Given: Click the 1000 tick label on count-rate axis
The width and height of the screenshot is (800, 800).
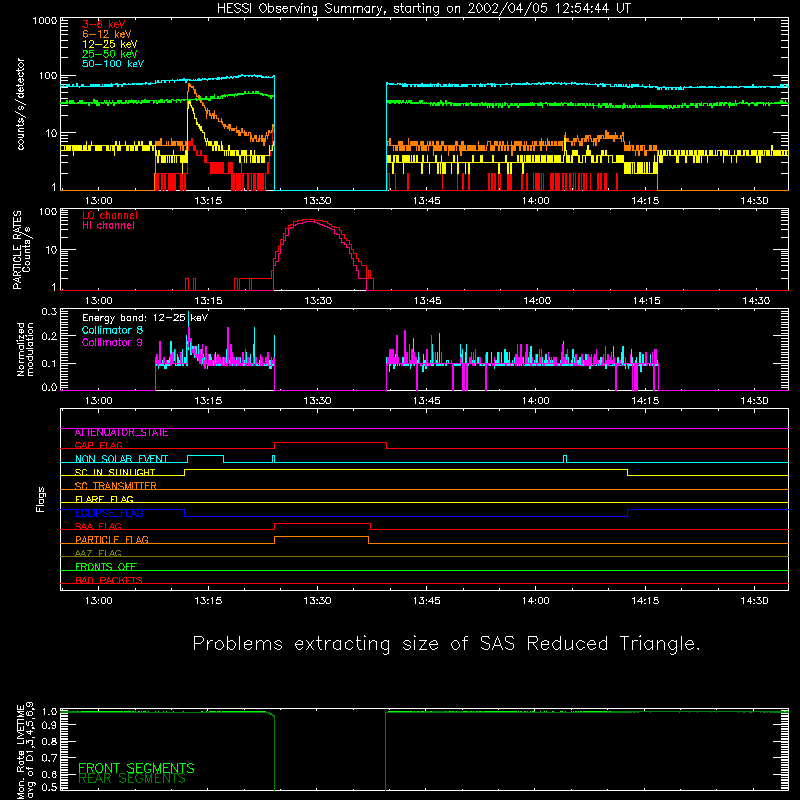Looking at the screenshot, I should [45, 21].
